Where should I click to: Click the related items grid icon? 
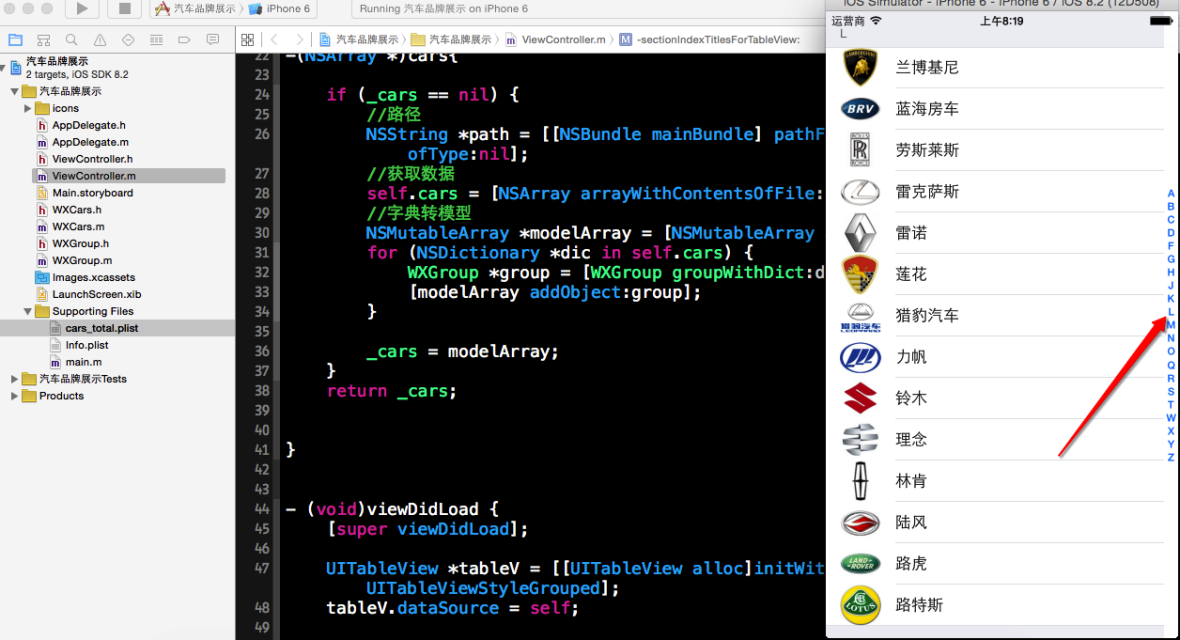(x=248, y=40)
